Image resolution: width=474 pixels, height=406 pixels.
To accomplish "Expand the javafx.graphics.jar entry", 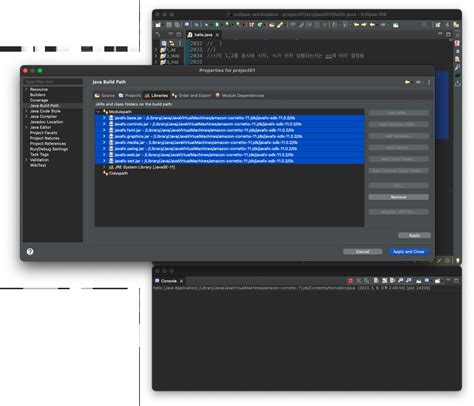I will (104, 136).
